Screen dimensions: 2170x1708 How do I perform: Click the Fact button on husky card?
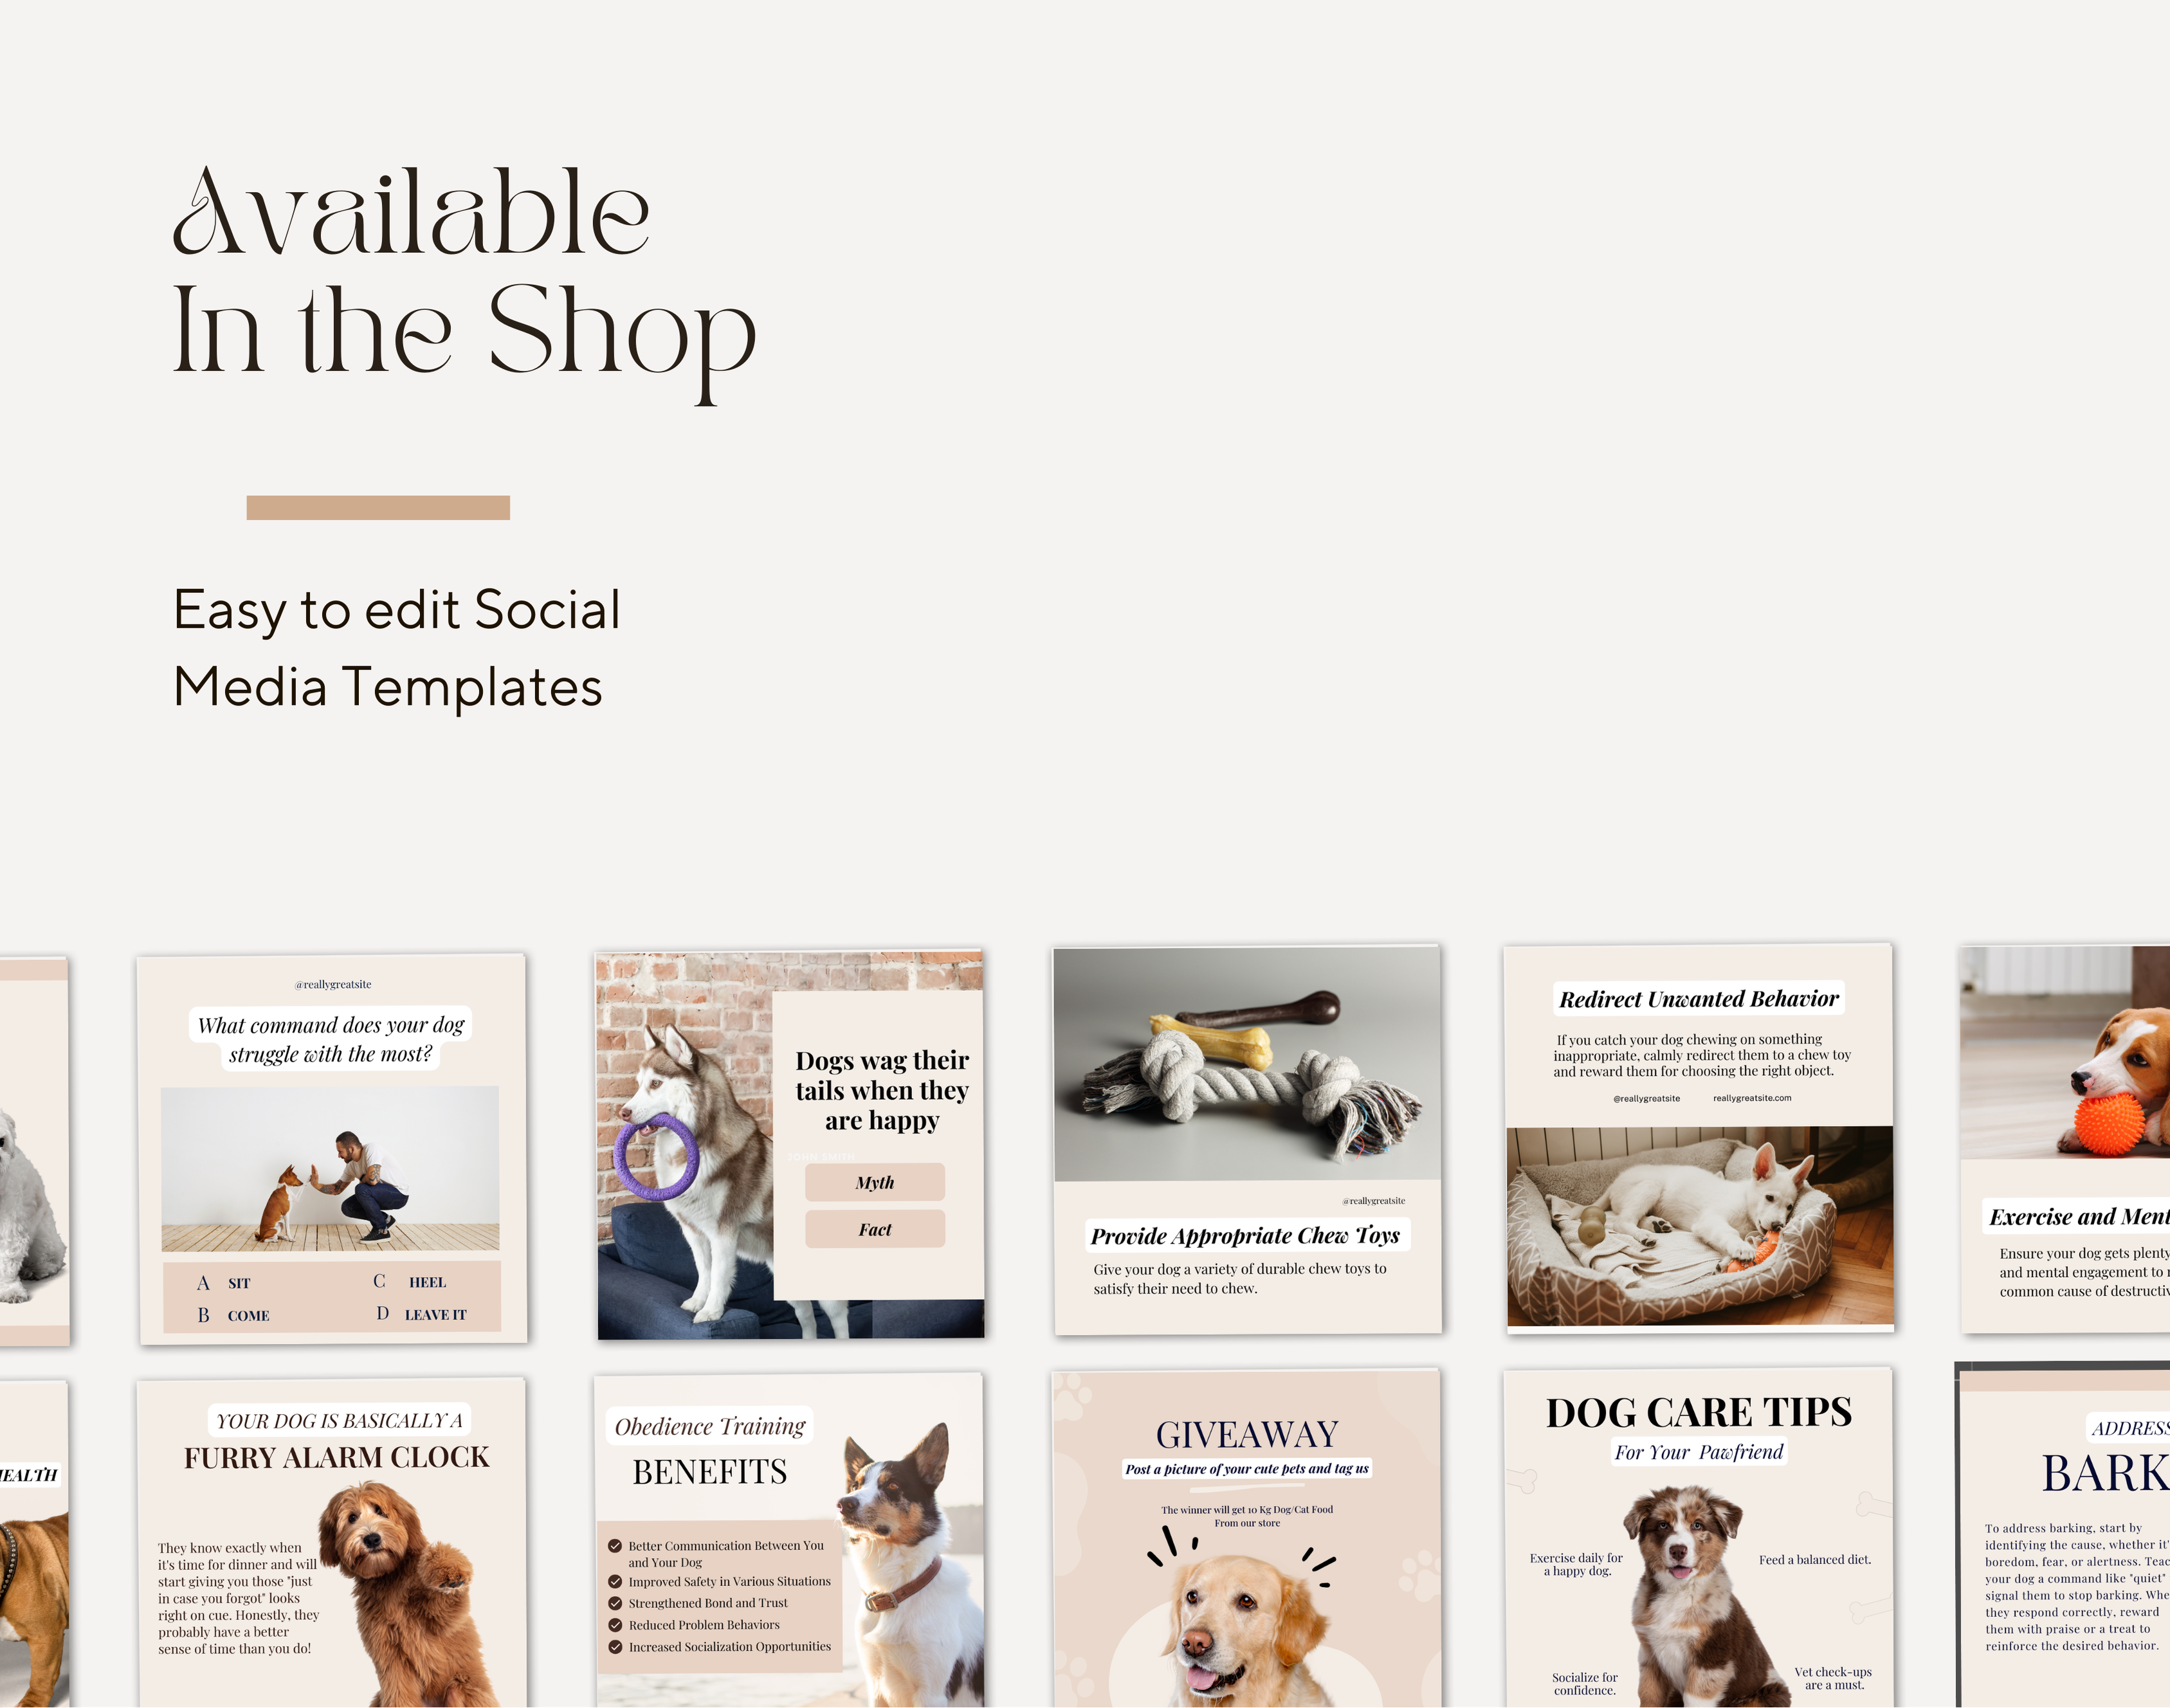(875, 1229)
